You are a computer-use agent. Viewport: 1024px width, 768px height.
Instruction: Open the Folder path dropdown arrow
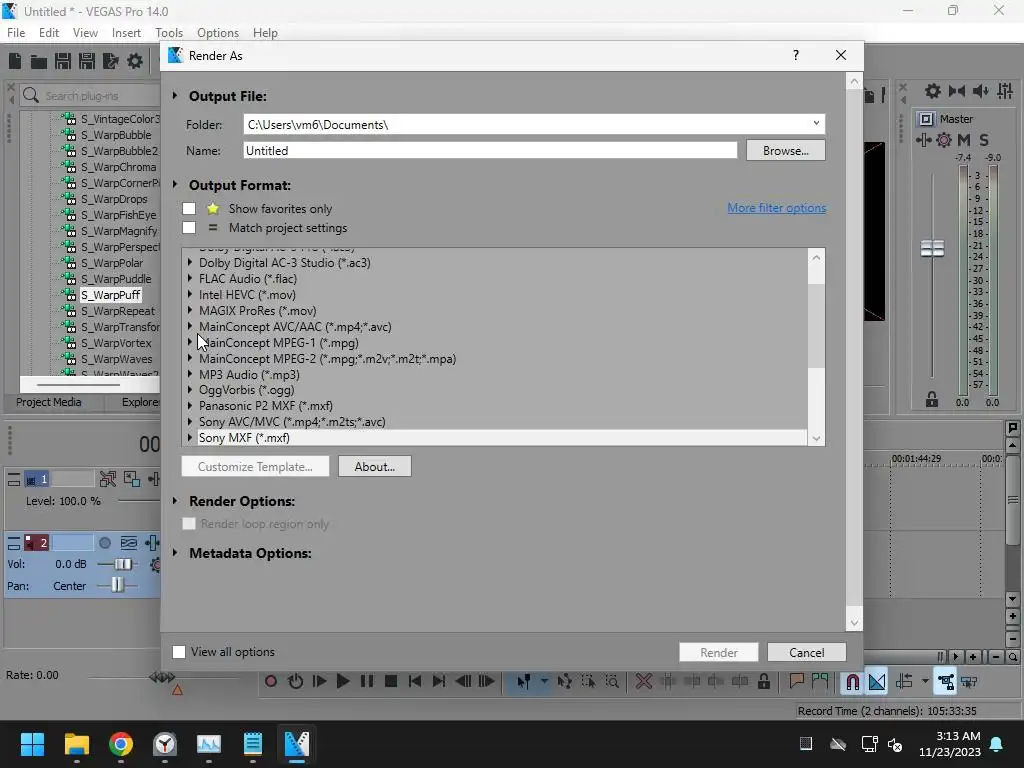click(x=816, y=123)
